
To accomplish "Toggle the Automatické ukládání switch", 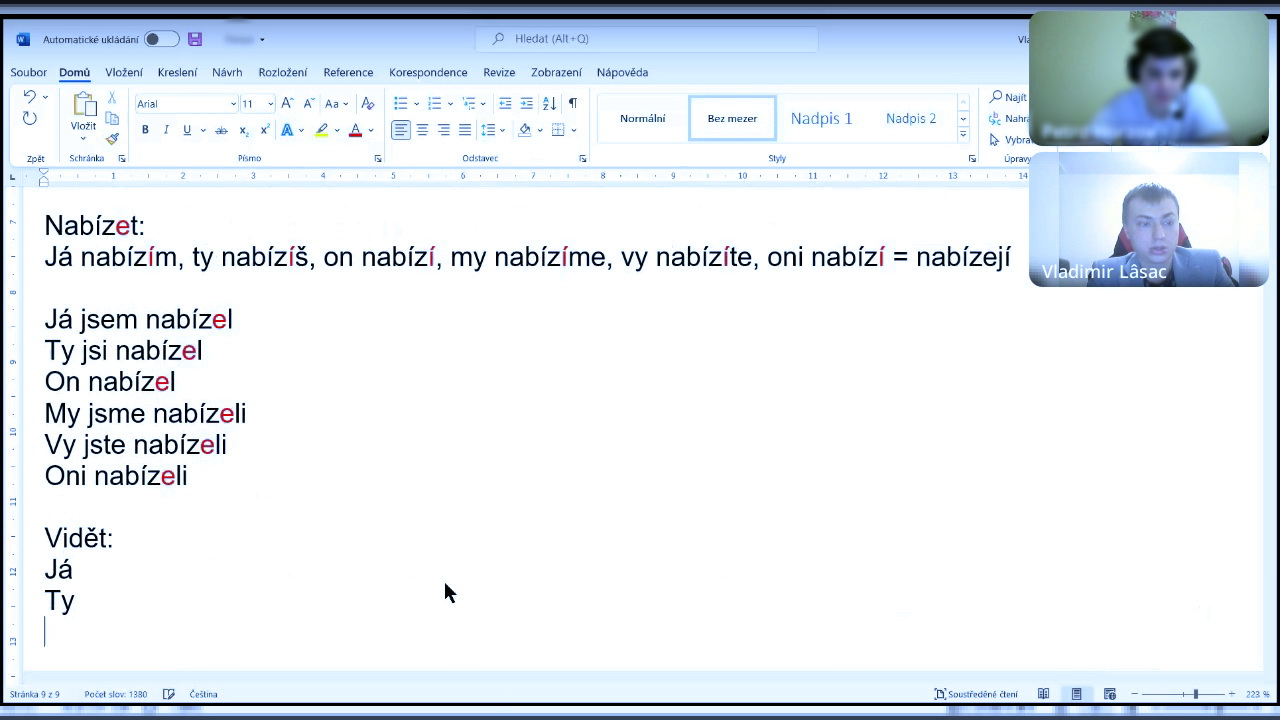I will pos(160,39).
